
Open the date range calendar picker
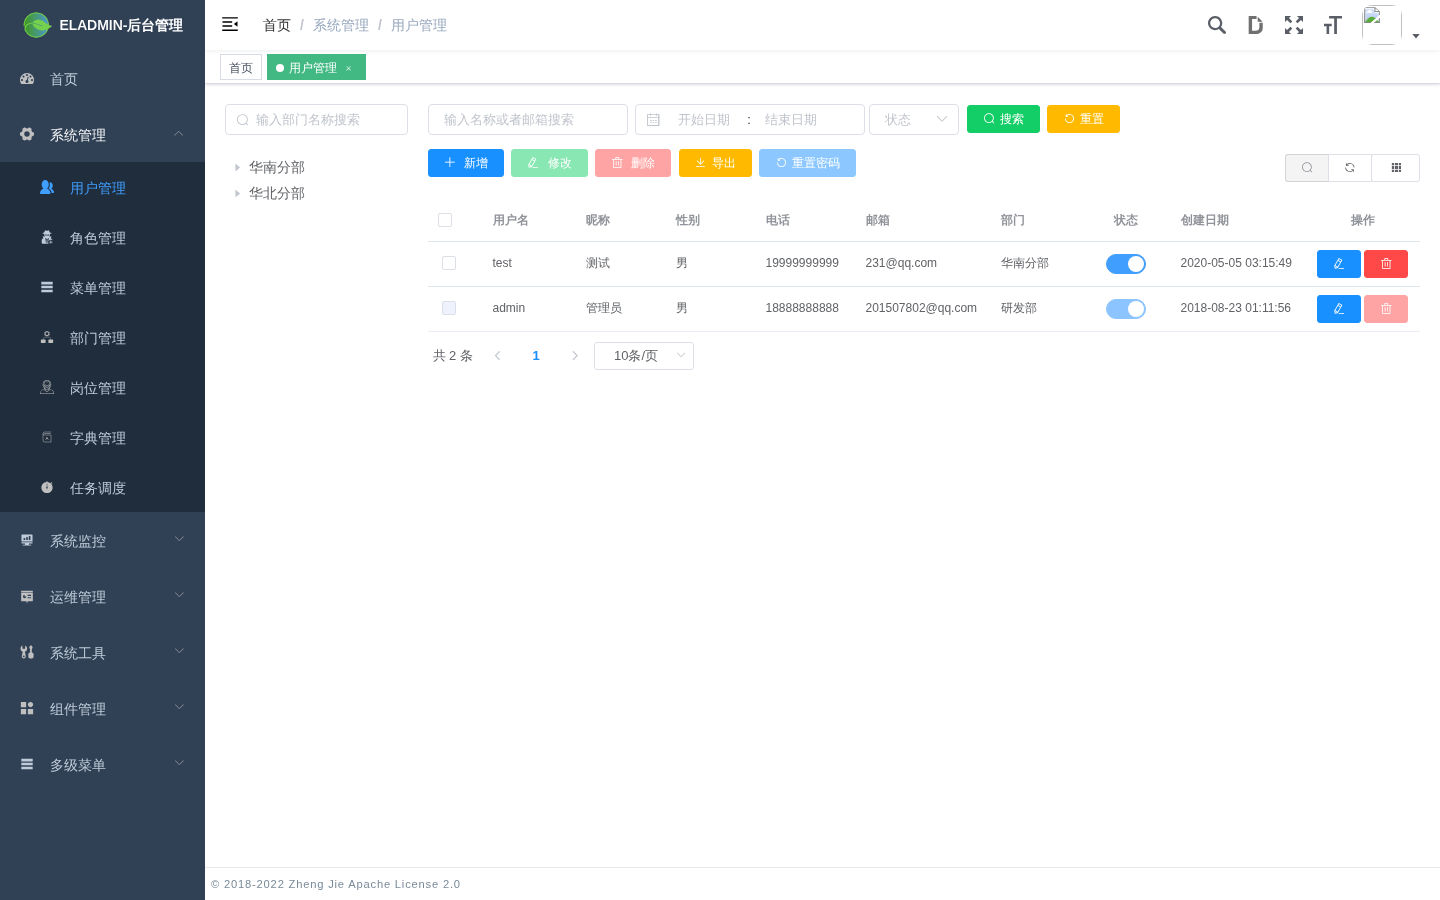(x=750, y=119)
